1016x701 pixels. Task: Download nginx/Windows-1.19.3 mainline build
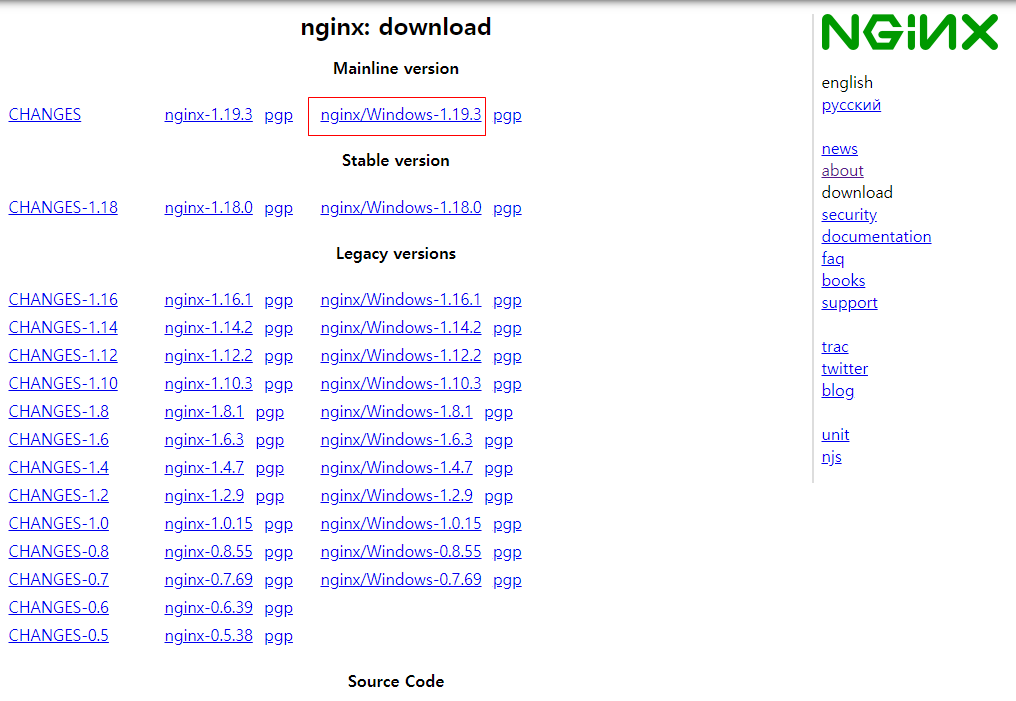click(x=400, y=115)
